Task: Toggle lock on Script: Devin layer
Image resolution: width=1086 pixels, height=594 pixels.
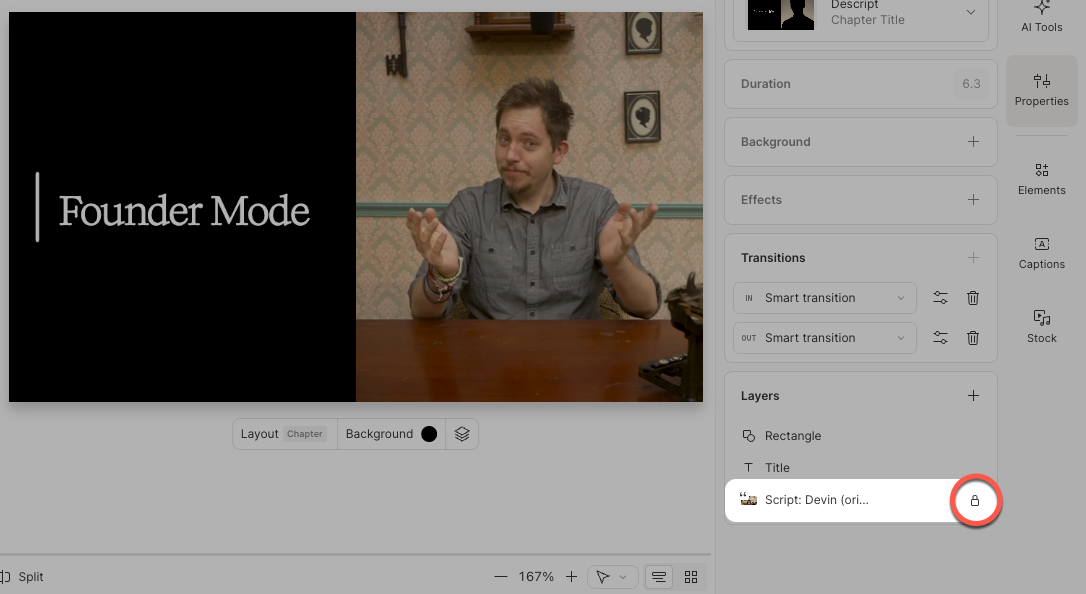Action: click(975, 500)
